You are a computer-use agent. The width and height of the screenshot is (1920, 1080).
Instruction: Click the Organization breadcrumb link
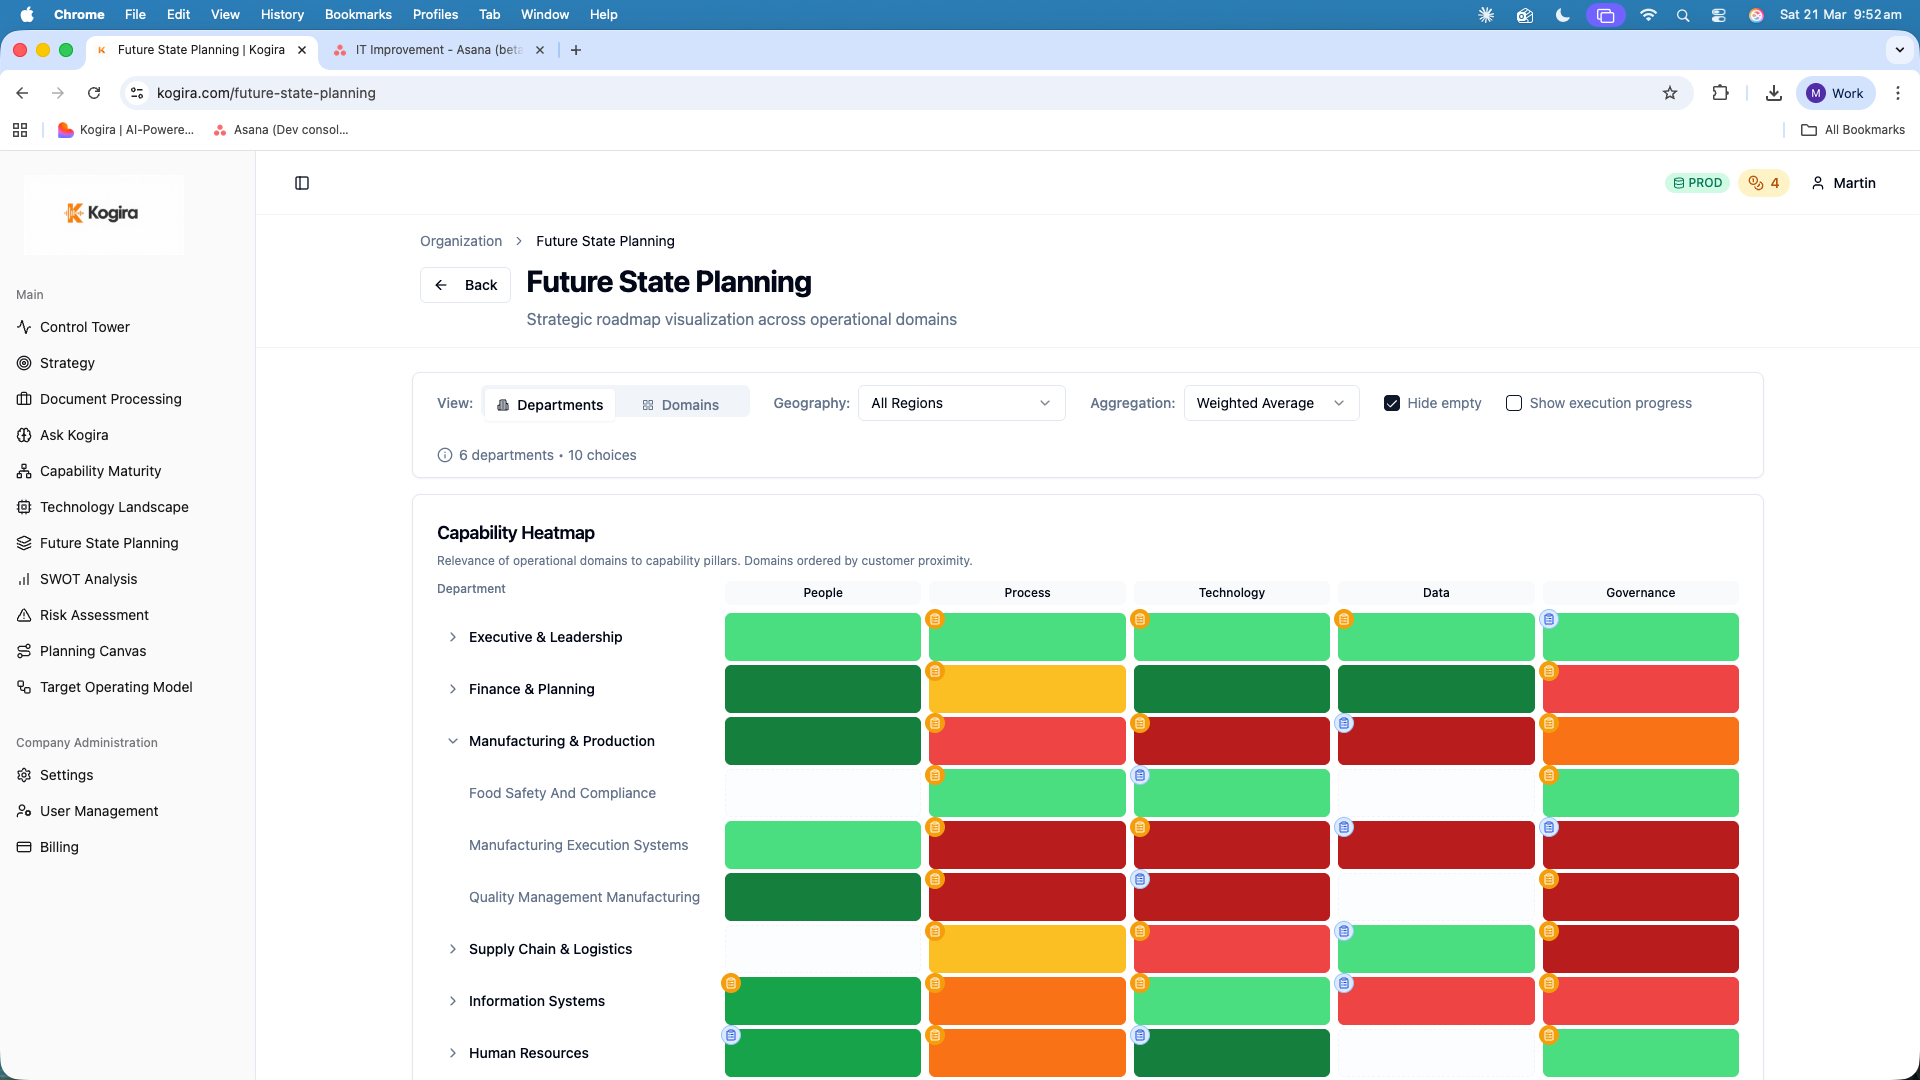click(x=460, y=241)
